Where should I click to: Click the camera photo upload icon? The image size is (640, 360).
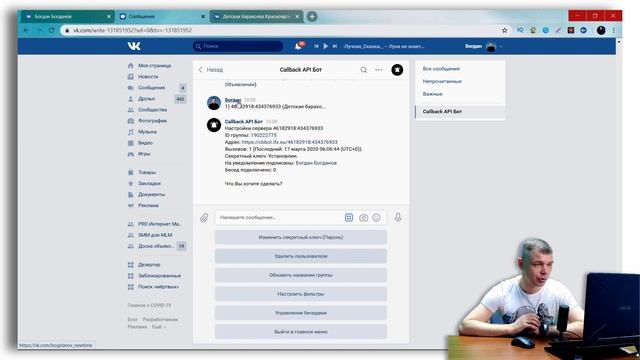[363, 218]
